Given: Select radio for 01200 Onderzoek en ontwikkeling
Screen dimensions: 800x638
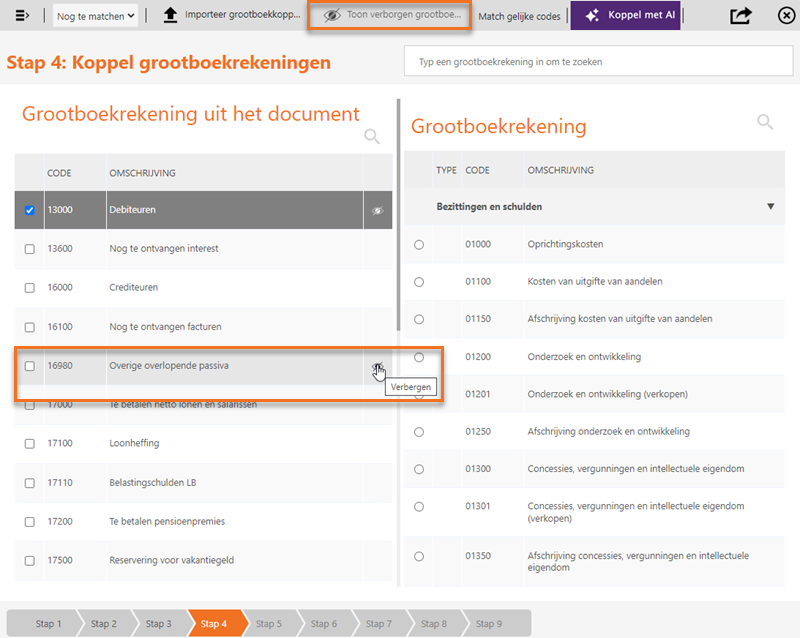Looking at the screenshot, I should (419, 357).
